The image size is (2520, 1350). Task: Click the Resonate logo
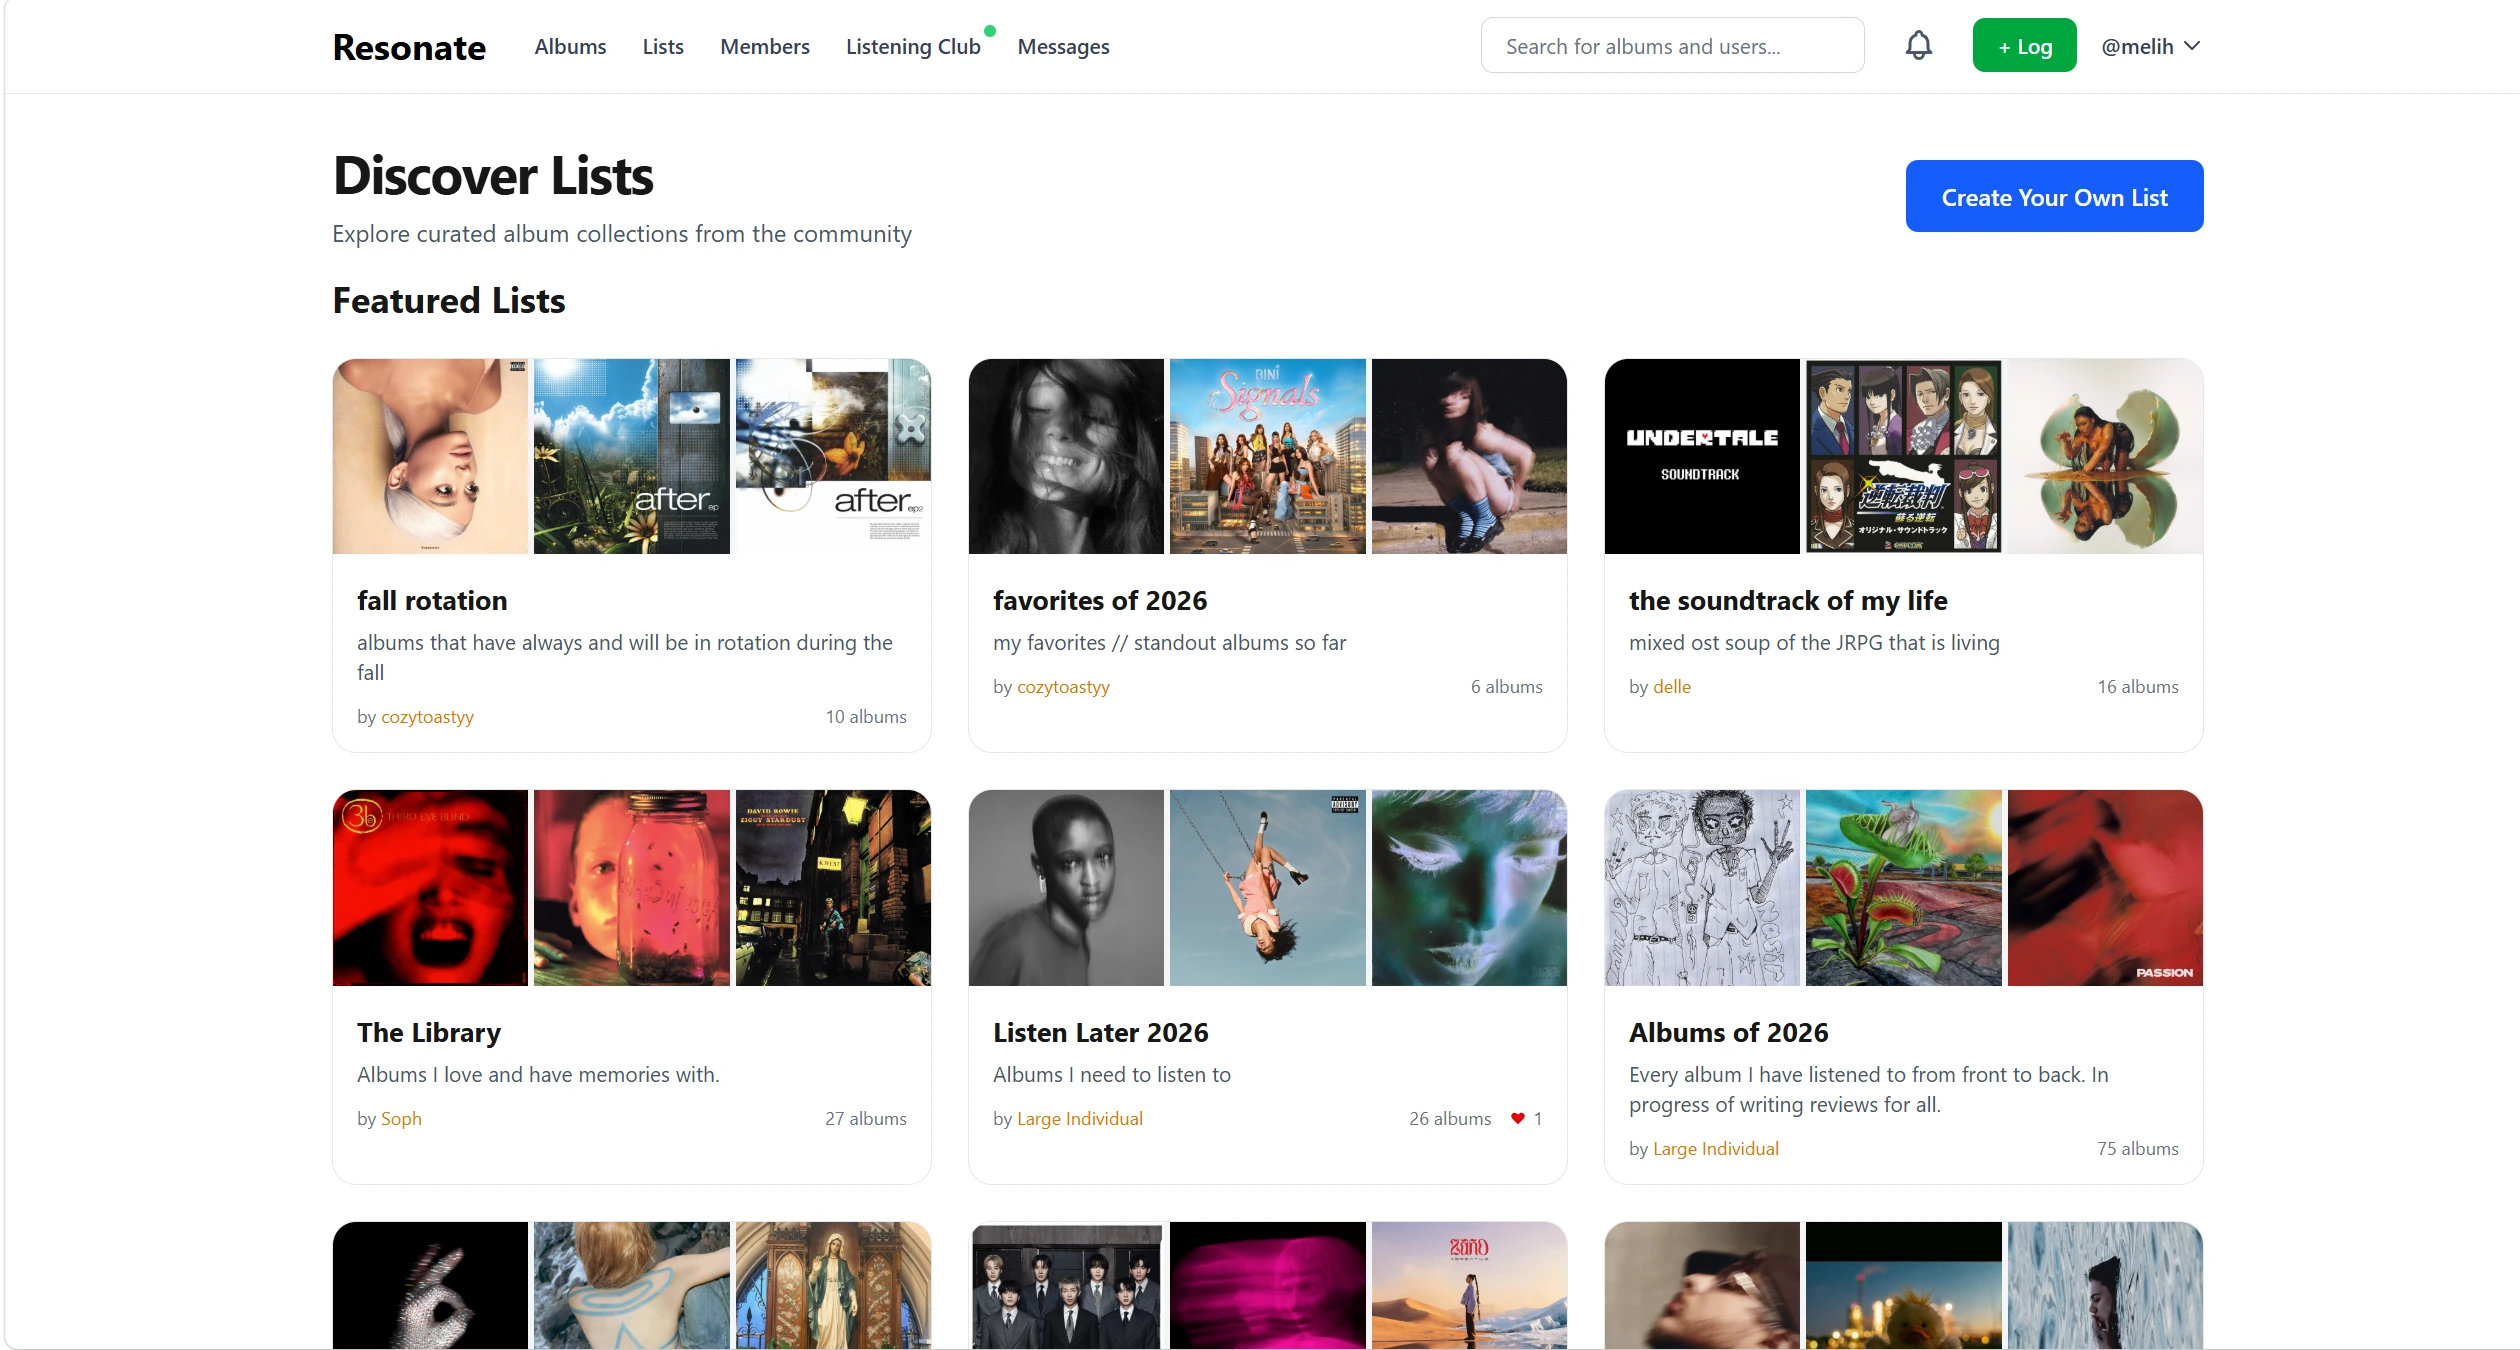point(409,47)
